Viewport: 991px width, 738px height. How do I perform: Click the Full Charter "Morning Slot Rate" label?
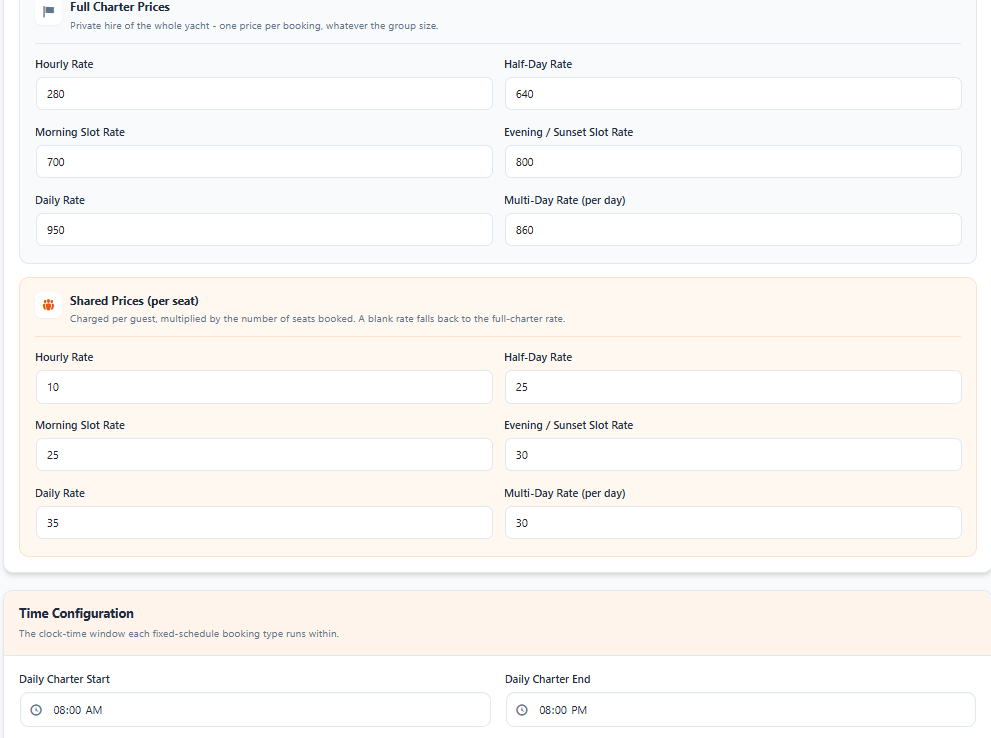(80, 132)
